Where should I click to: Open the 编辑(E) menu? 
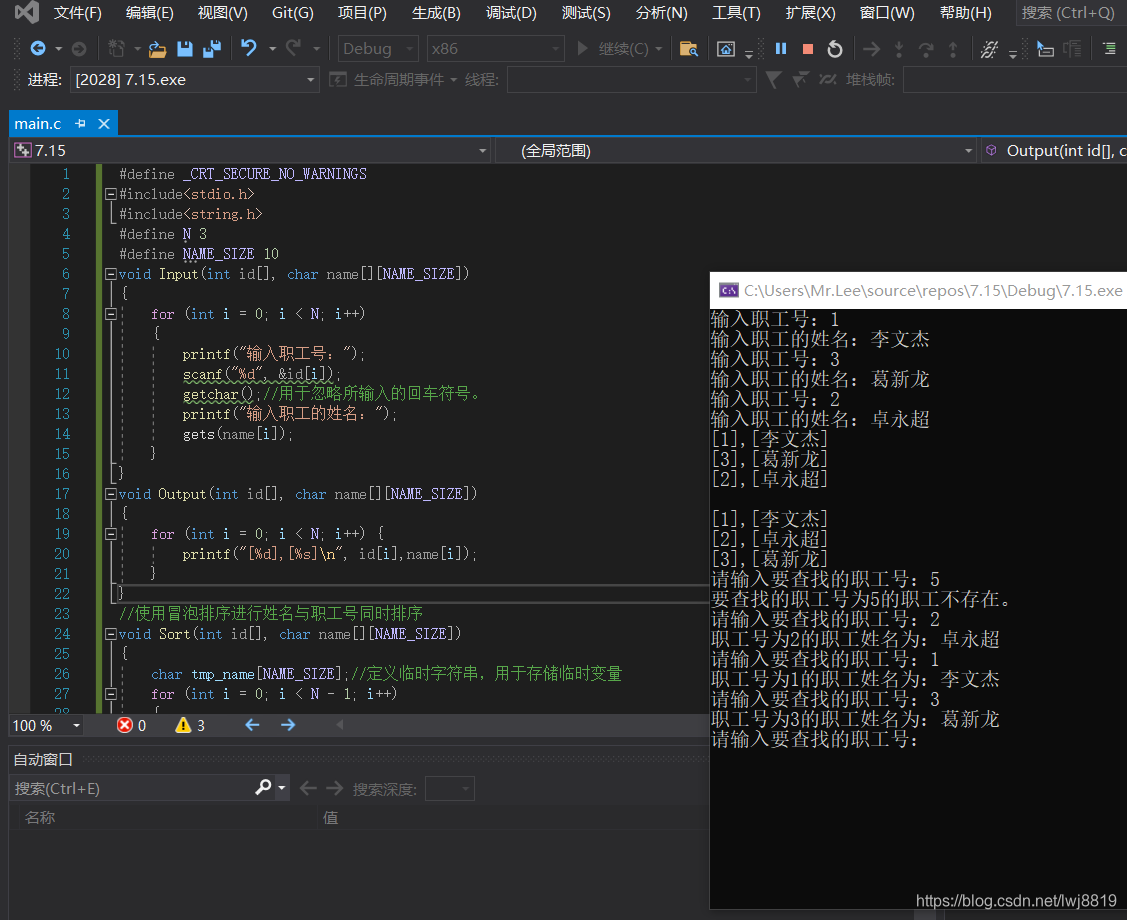pyautogui.click(x=150, y=12)
